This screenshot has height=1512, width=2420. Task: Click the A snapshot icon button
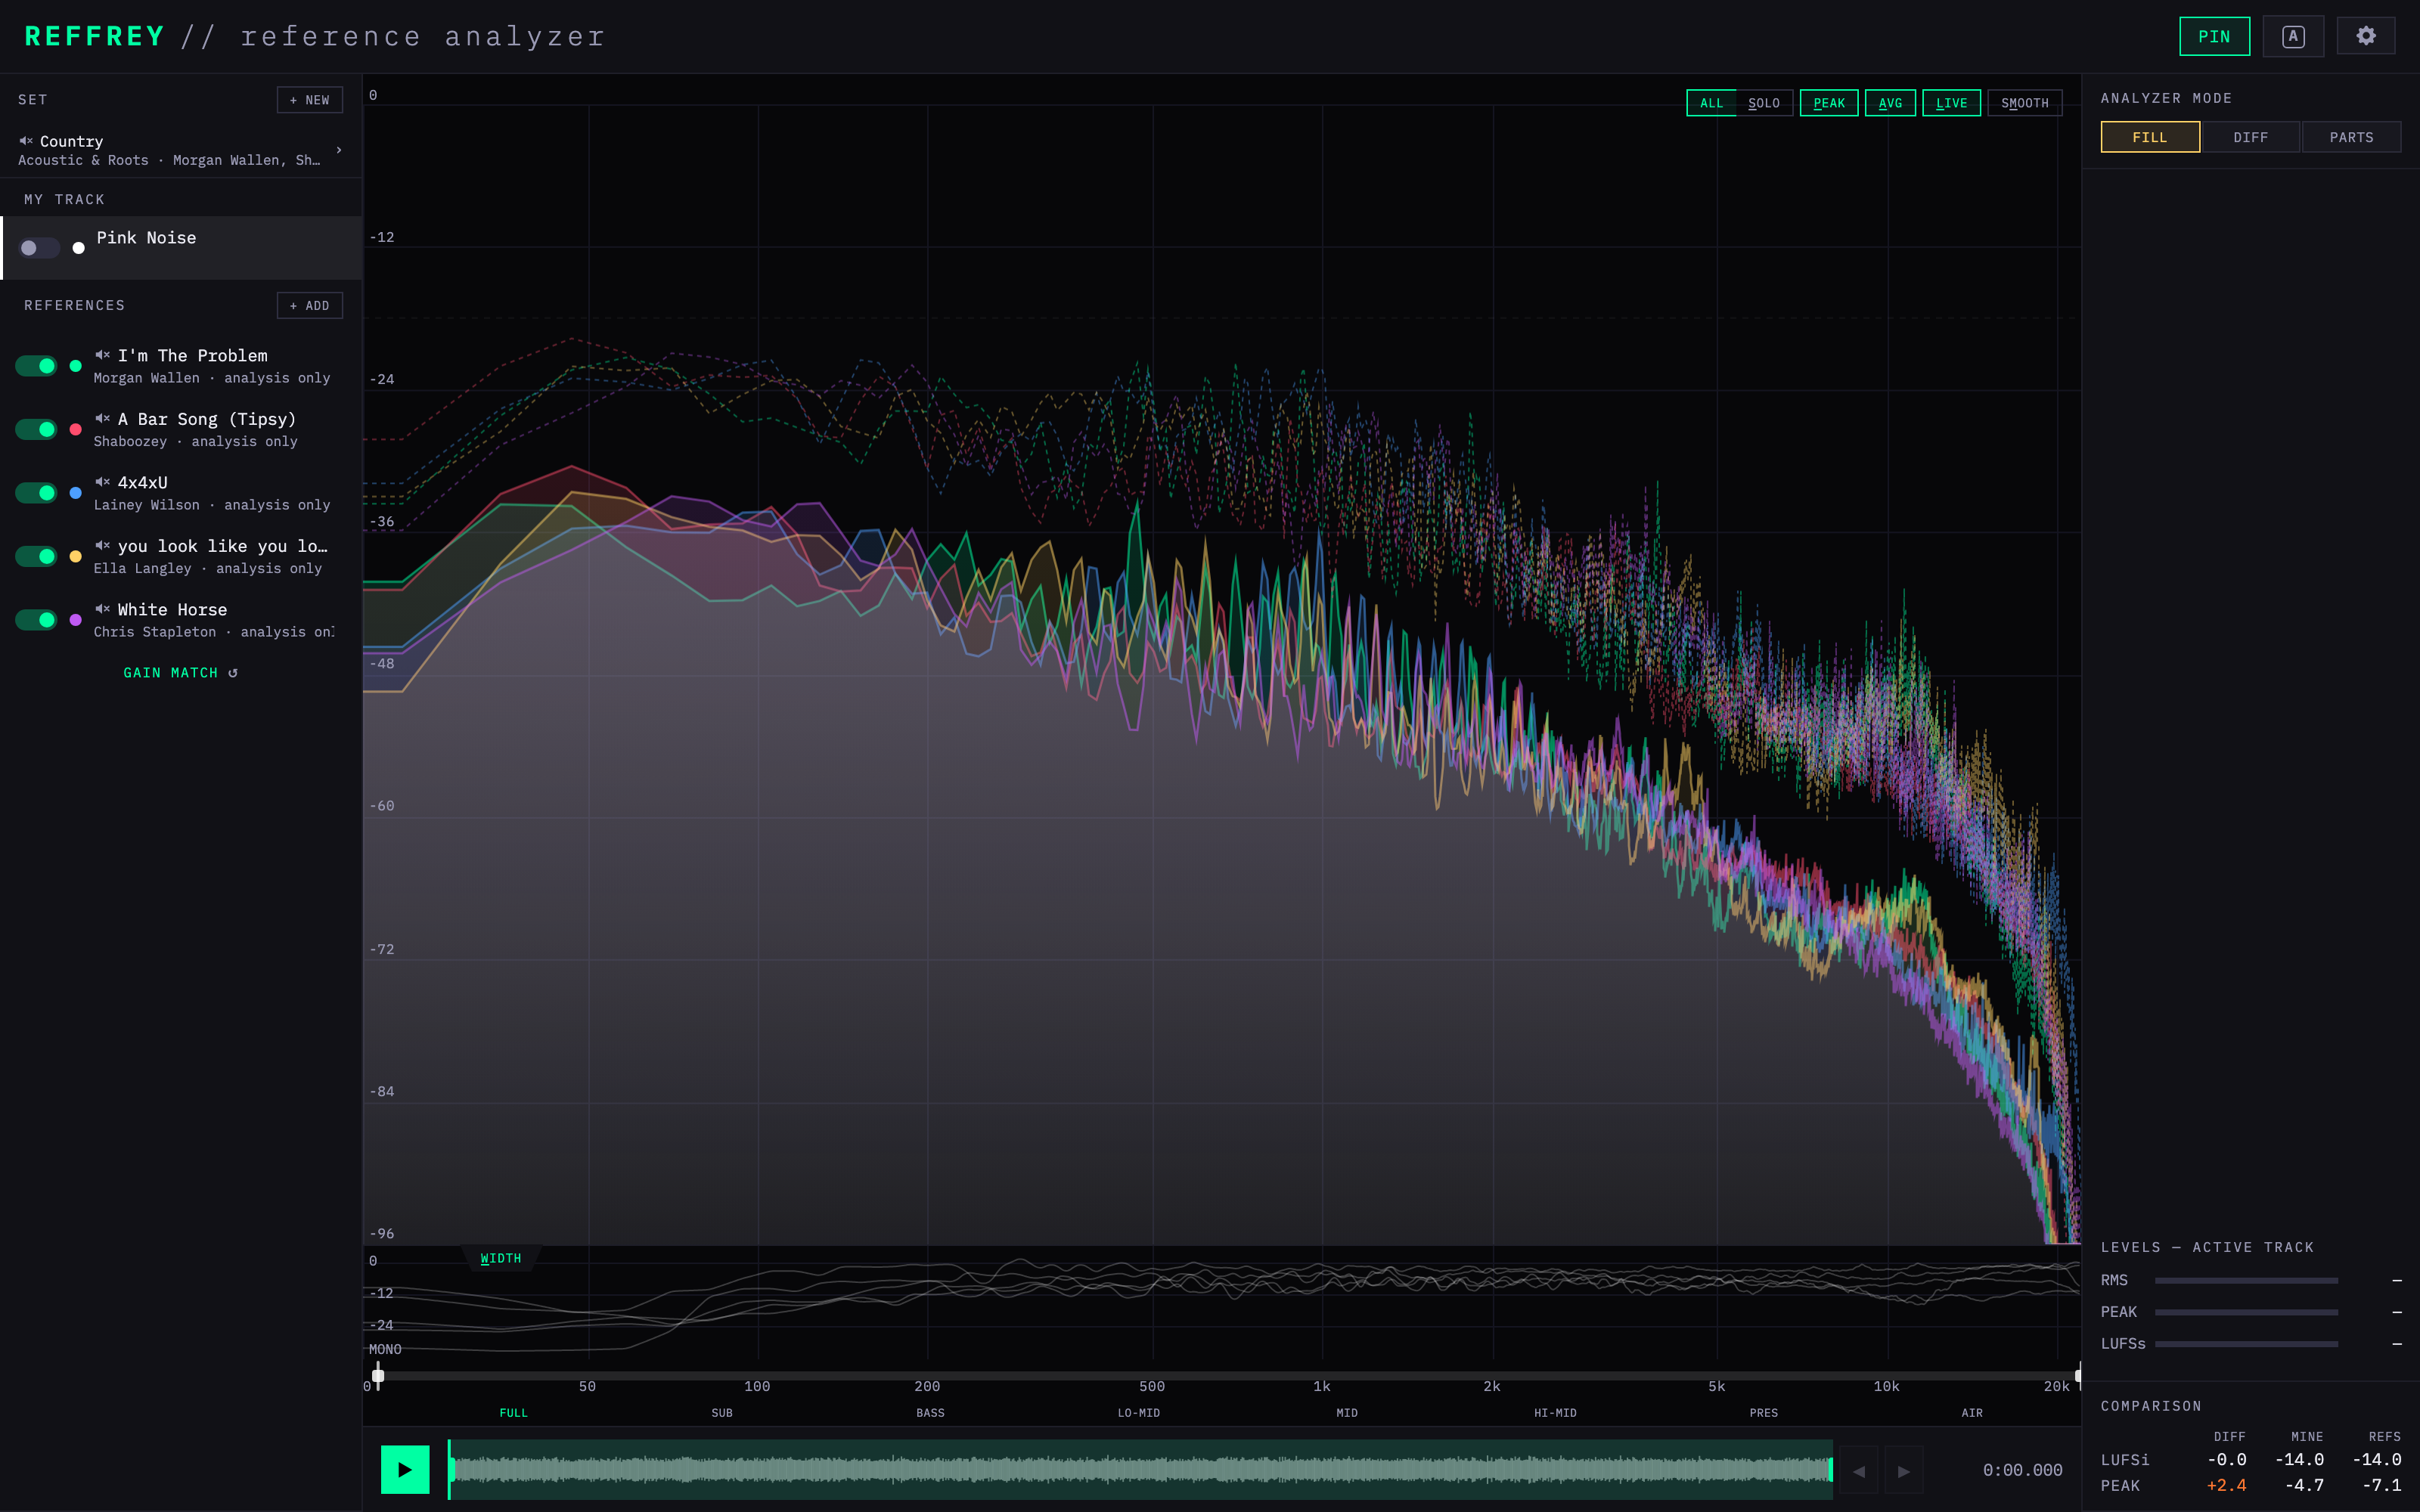click(x=2293, y=36)
